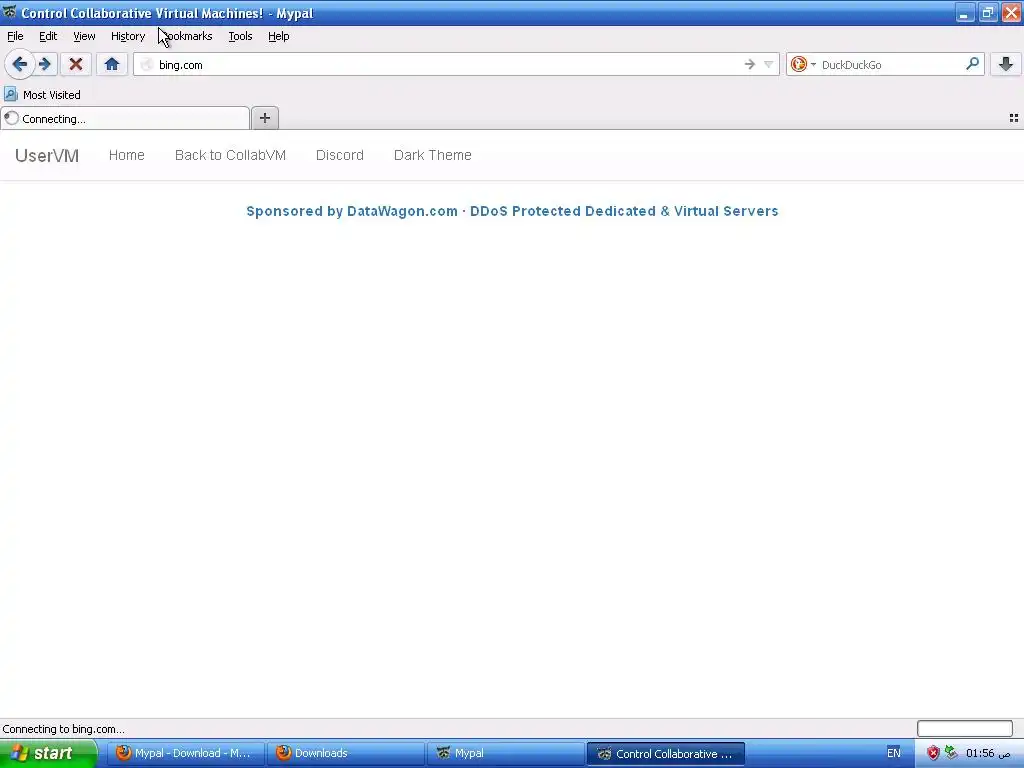Go back using the back arrow button
Screen dimensions: 1024x768
(20, 64)
